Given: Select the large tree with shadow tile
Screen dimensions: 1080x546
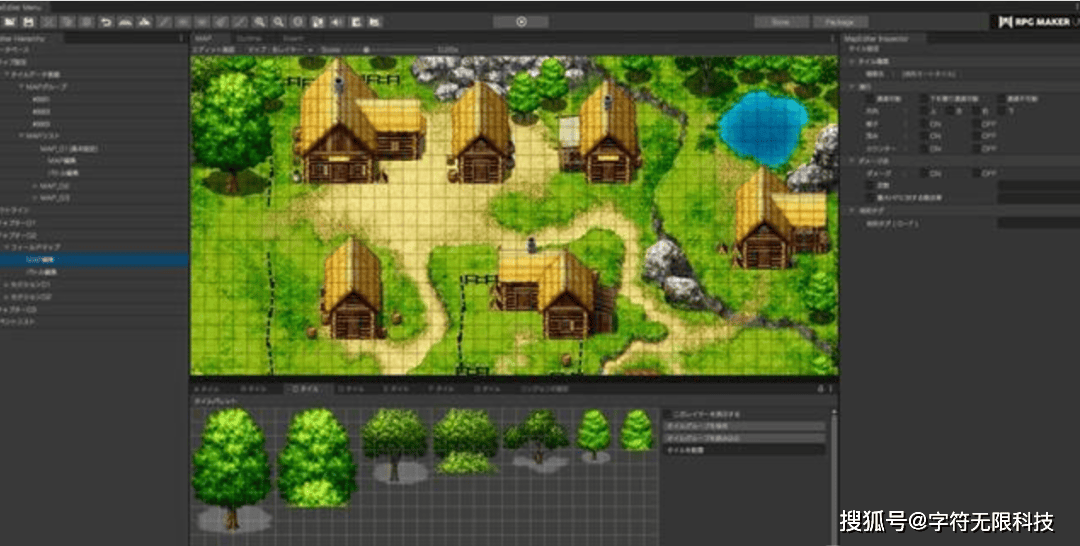Looking at the screenshot, I should [231, 470].
